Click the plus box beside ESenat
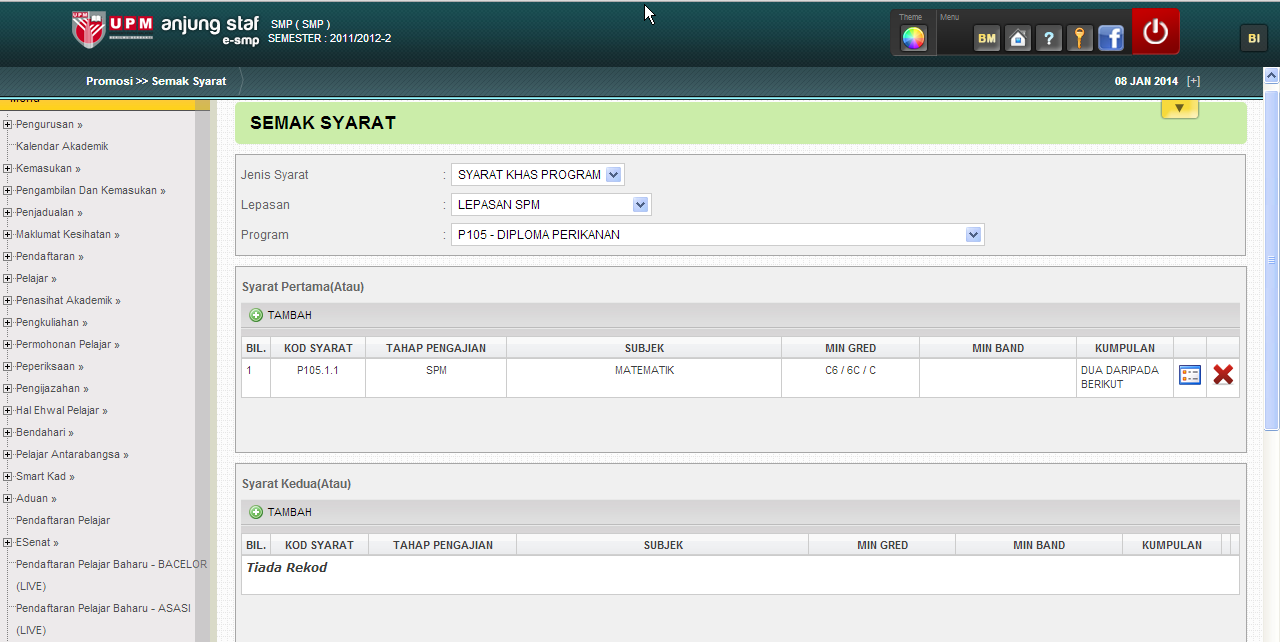This screenshot has width=1280, height=642. [x=8, y=543]
